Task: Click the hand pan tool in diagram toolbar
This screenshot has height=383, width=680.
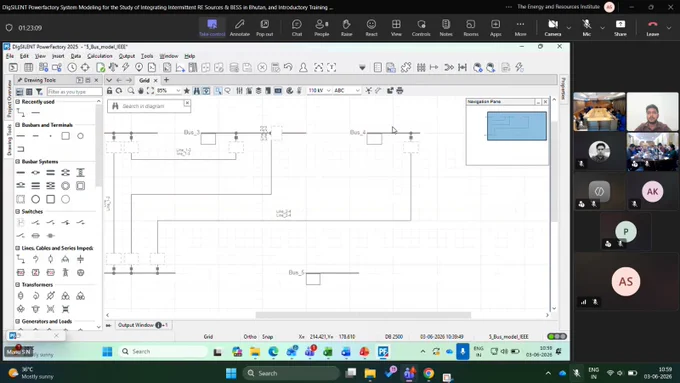Action: click(141, 91)
